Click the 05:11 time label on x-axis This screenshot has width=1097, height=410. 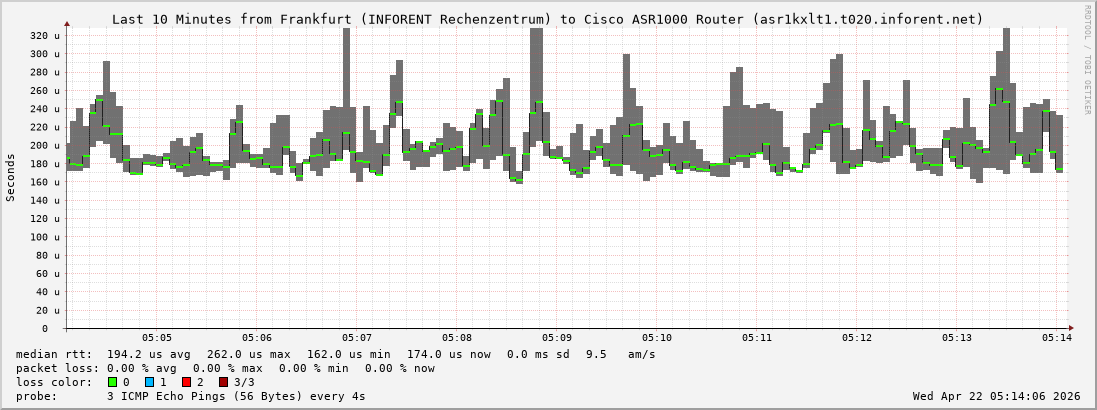coord(757,338)
